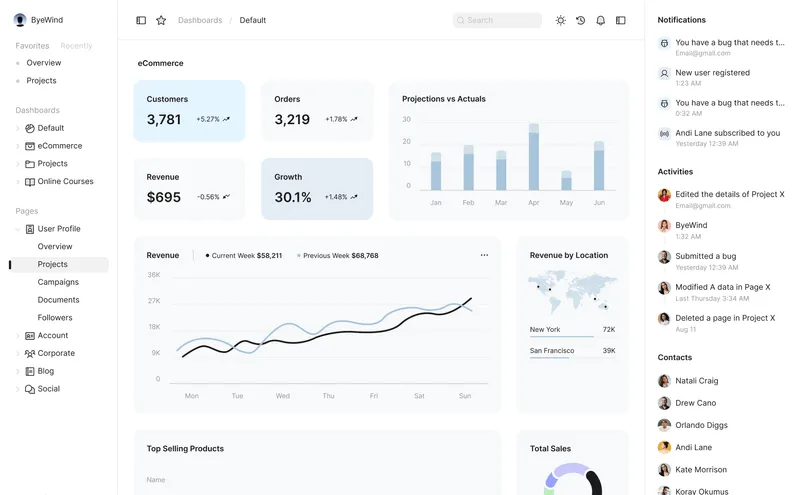Select Campaigns under User Profile
Image resolution: width=800 pixels, height=495 pixels.
[x=58, y=282]
